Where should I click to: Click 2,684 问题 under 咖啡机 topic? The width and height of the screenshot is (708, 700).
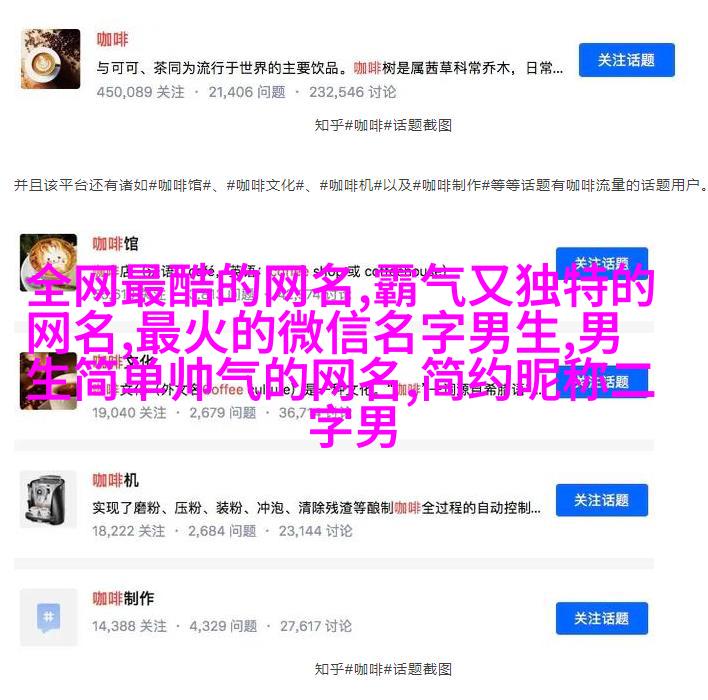(222, 531)
